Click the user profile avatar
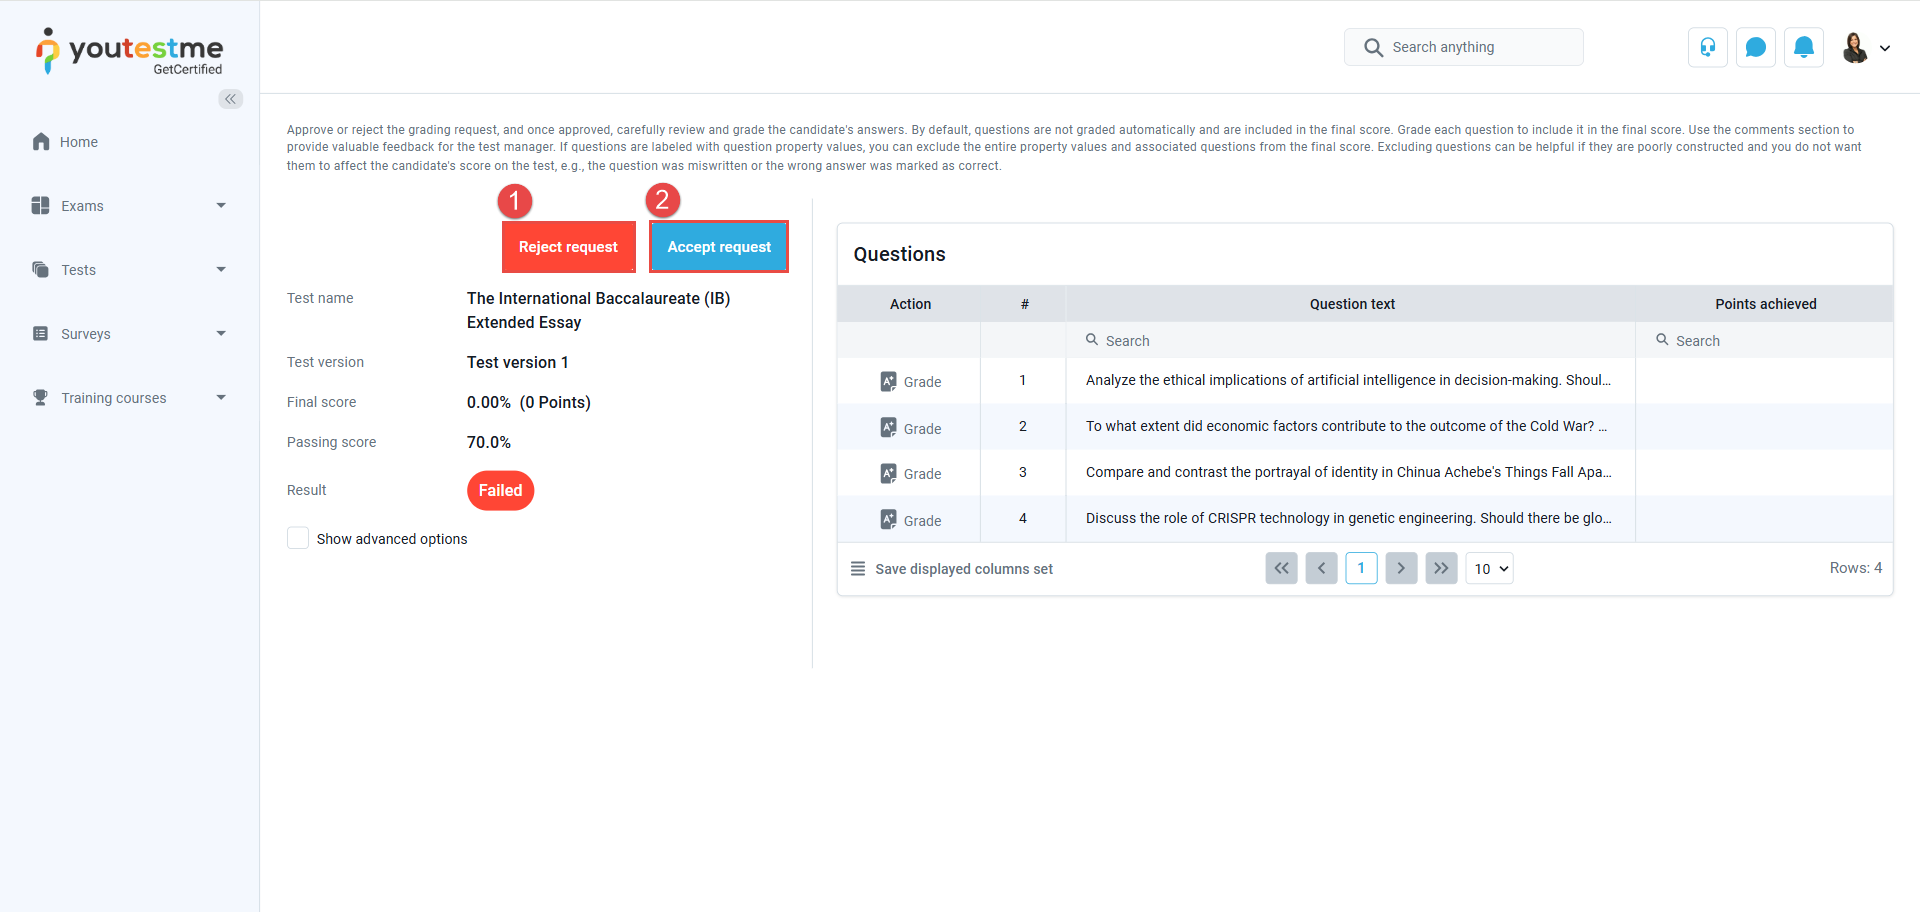The height and width of the screenshot is (912, 1920). tap(1855, 47)
